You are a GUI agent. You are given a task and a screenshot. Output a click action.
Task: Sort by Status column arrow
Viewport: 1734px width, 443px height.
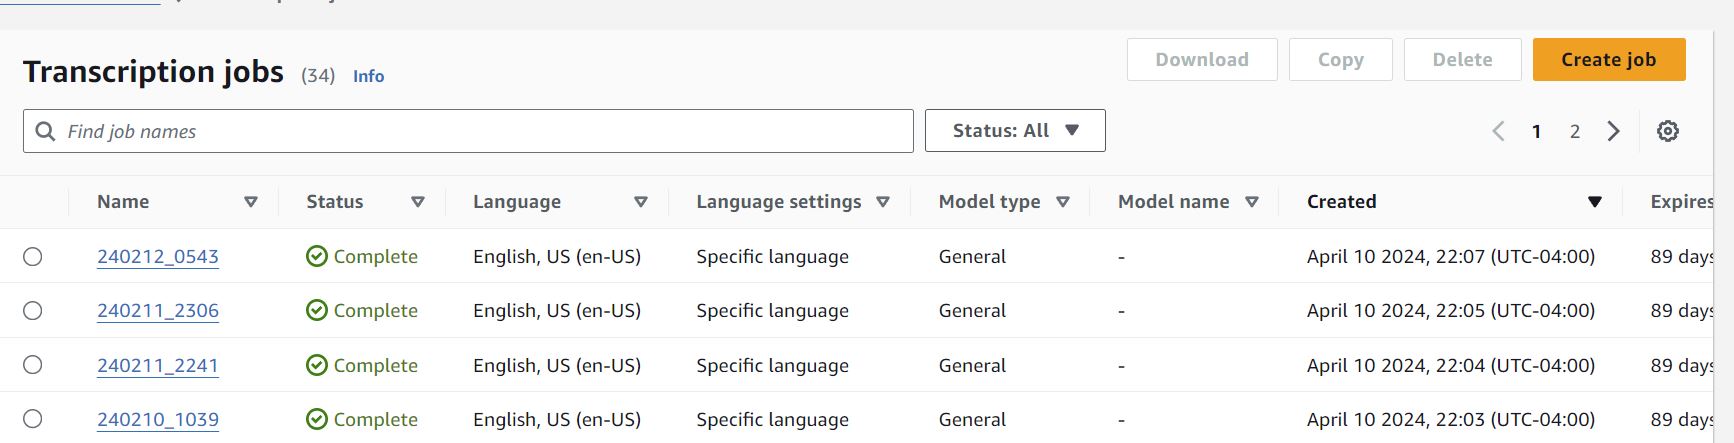pyautogui.click(x=418, y=202)
